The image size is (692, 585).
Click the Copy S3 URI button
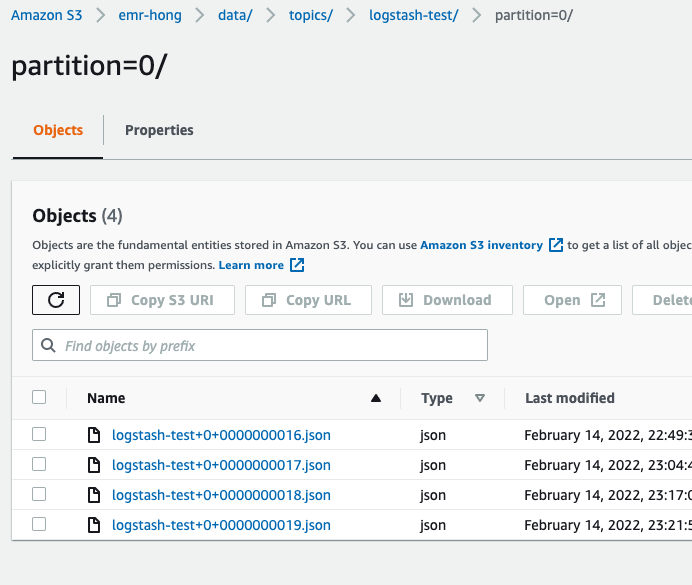[162, 300]
